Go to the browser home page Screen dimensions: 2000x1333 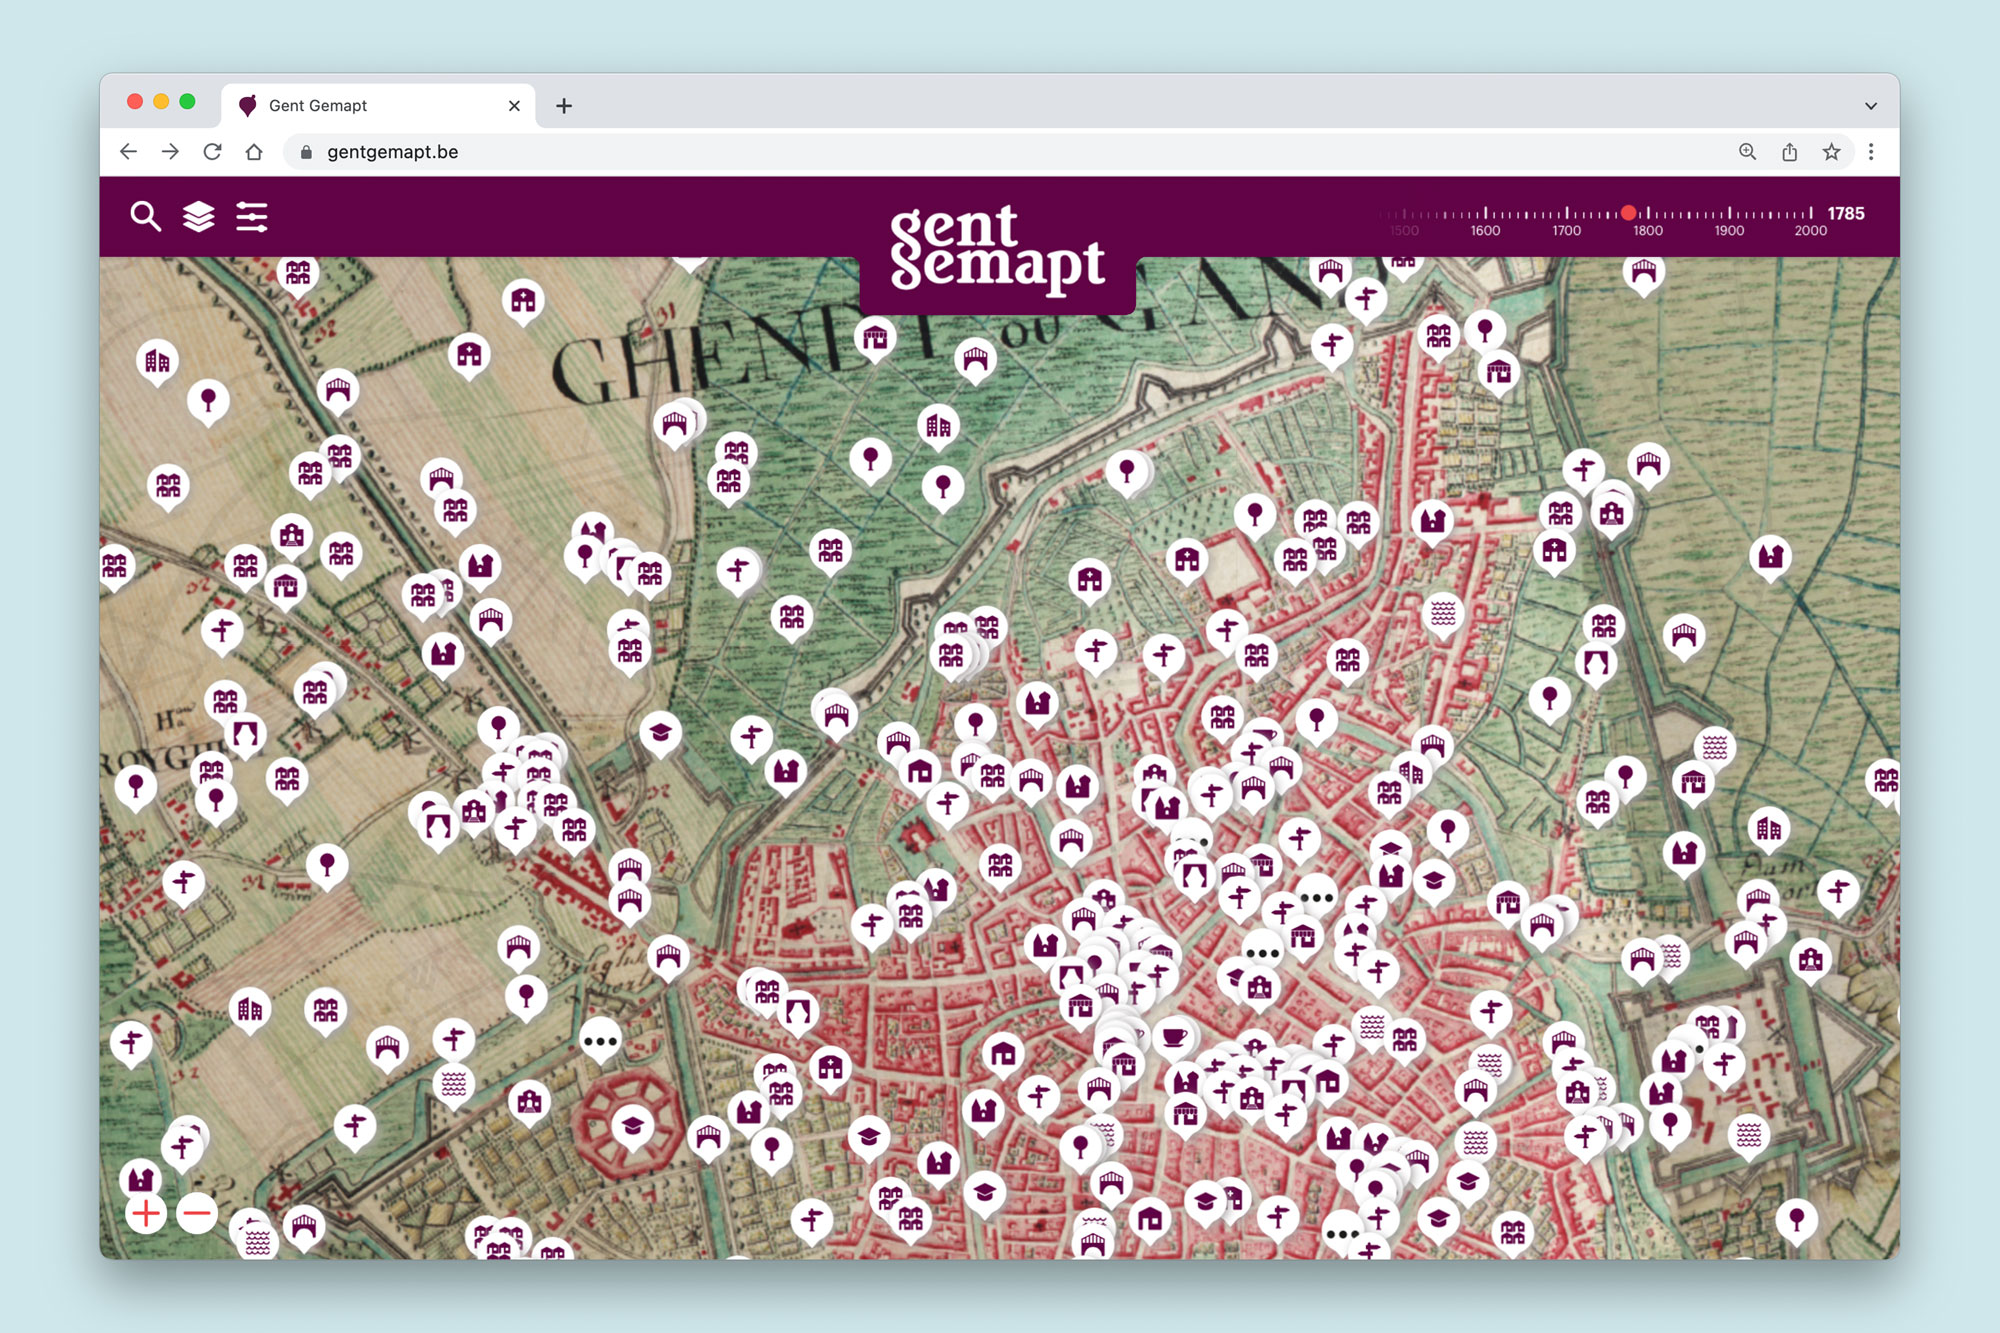point(254,152)
